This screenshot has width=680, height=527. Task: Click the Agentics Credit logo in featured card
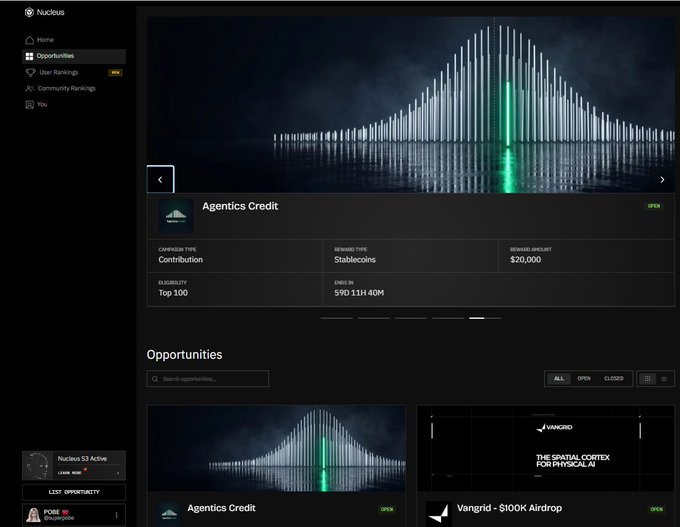(176, 216)
